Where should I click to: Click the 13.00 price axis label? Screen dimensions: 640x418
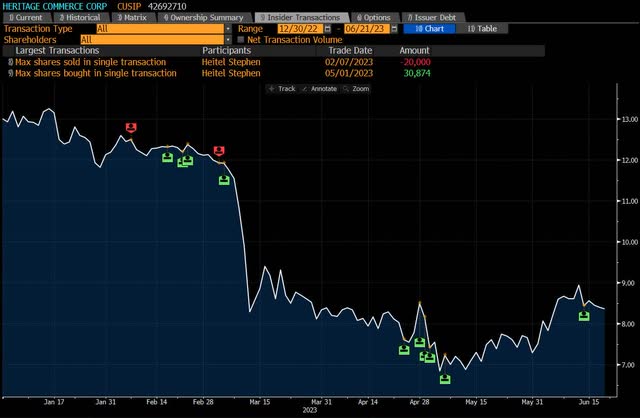click(630, 119)
